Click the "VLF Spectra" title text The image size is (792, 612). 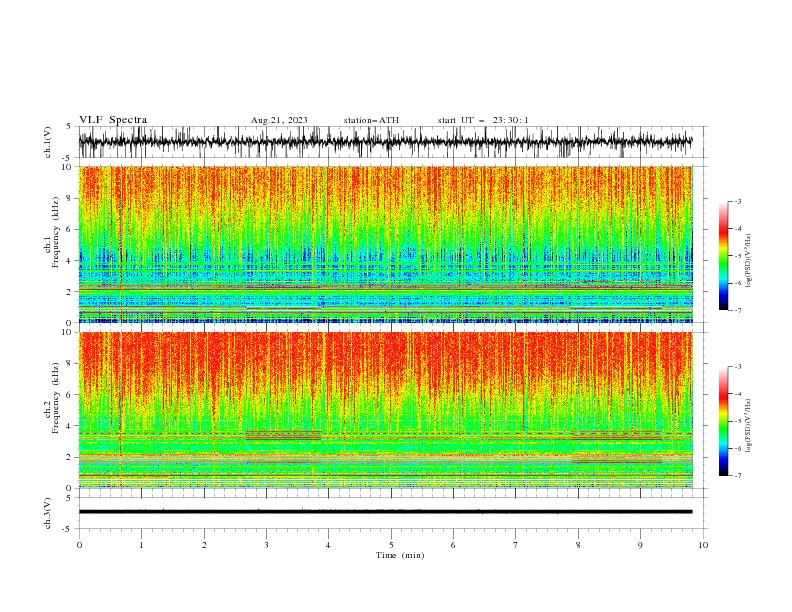tap(113, 120)
